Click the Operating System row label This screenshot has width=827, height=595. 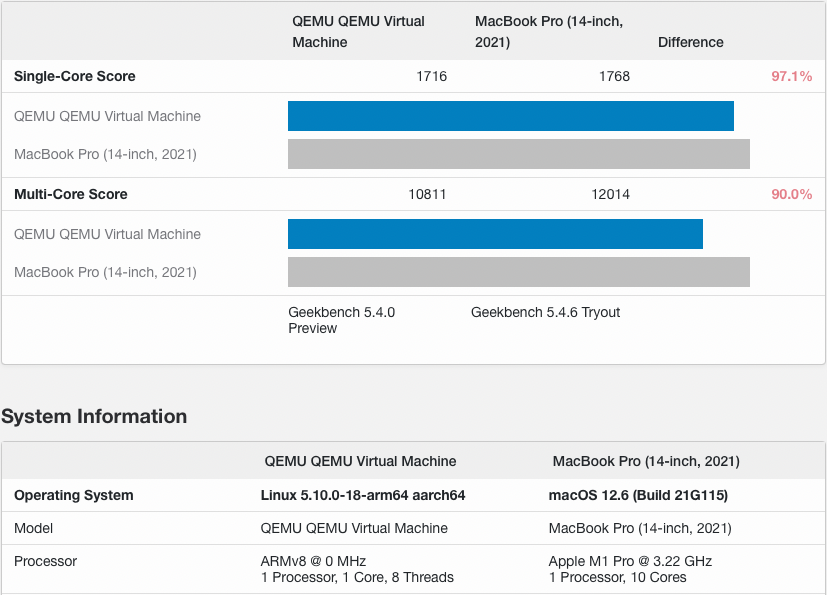click(x=74, y=495)
